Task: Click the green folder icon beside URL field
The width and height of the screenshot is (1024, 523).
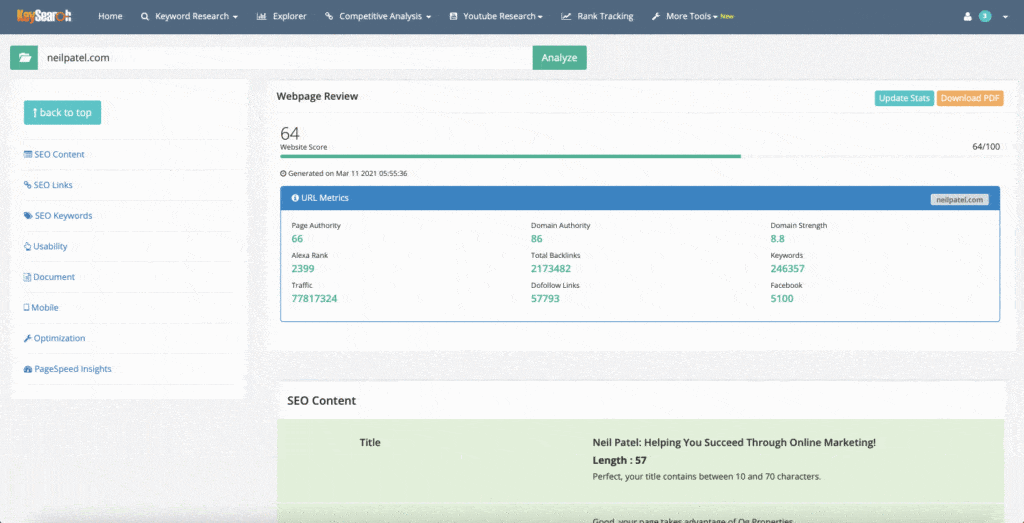Action: [x=24, y=57]
